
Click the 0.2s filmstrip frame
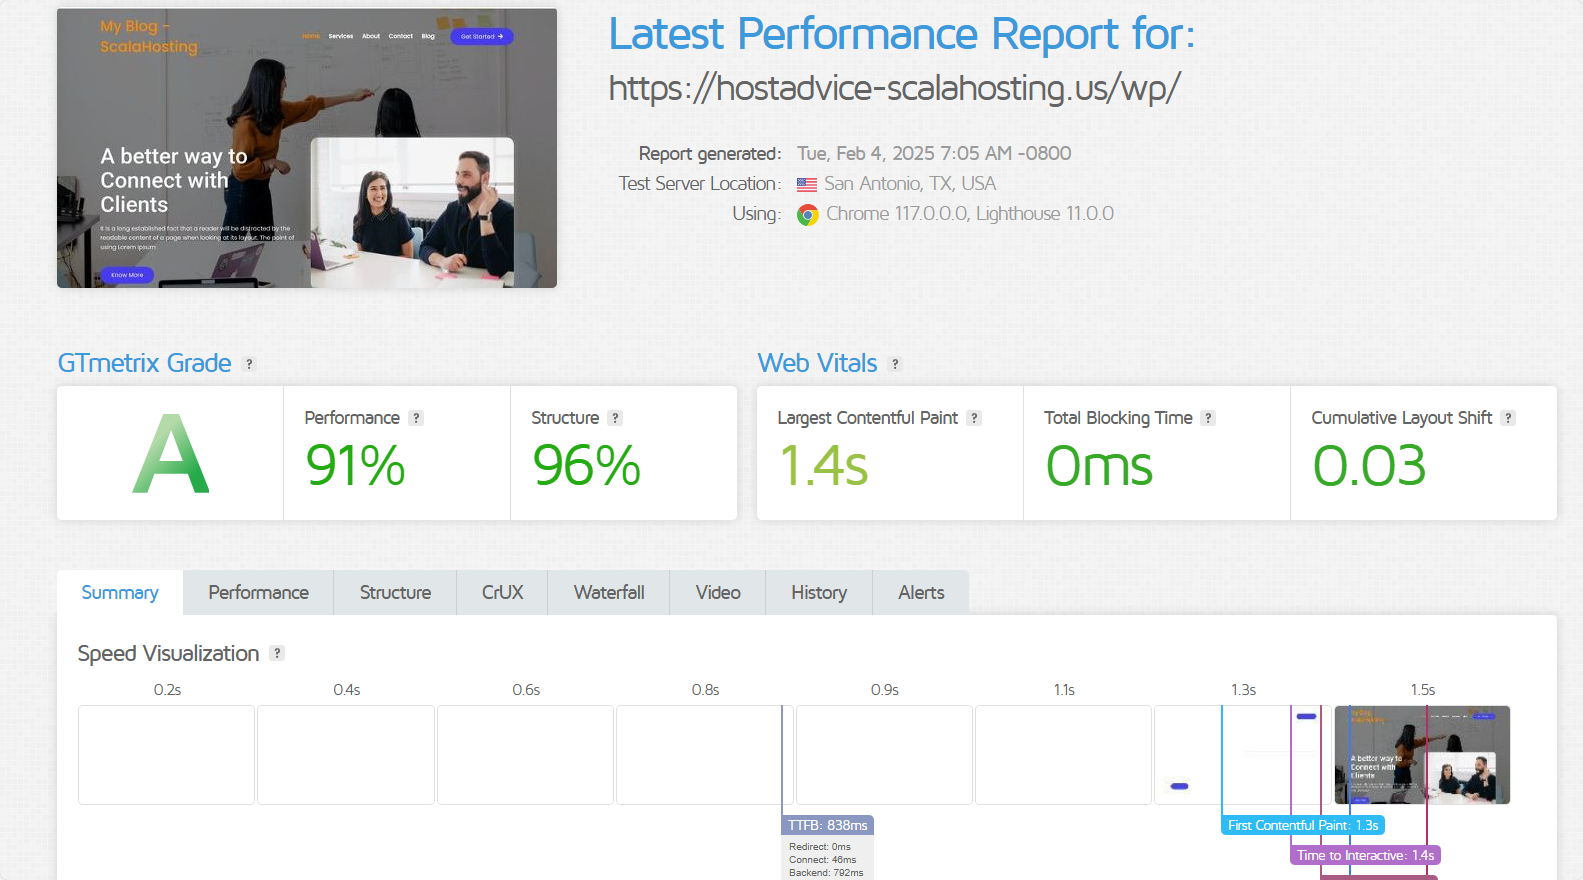(x=166, y=755)
